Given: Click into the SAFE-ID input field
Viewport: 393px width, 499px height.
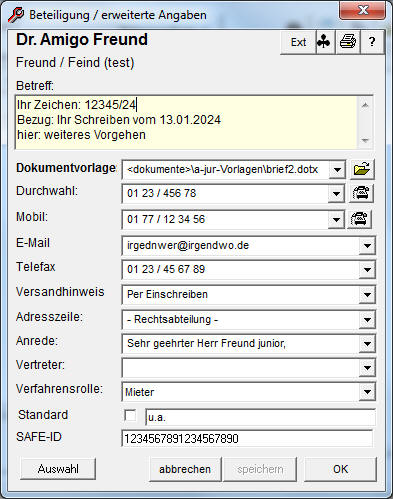Looking at the screenshot, I should (247, 439).
